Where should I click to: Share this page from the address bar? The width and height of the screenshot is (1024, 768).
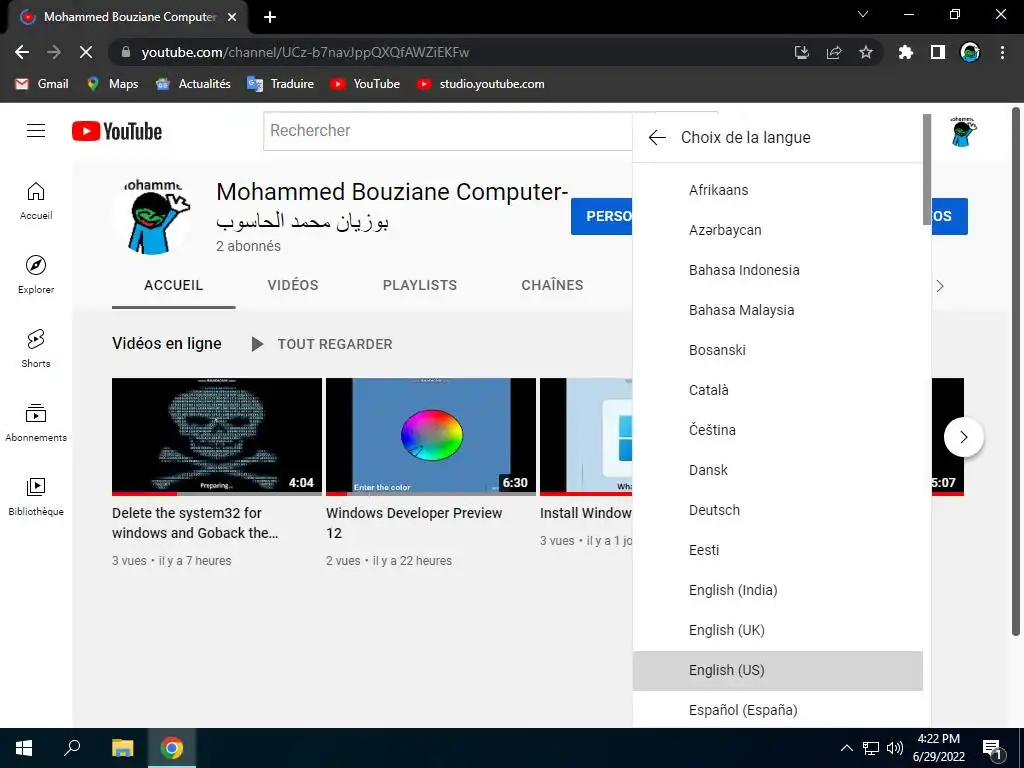834,52
